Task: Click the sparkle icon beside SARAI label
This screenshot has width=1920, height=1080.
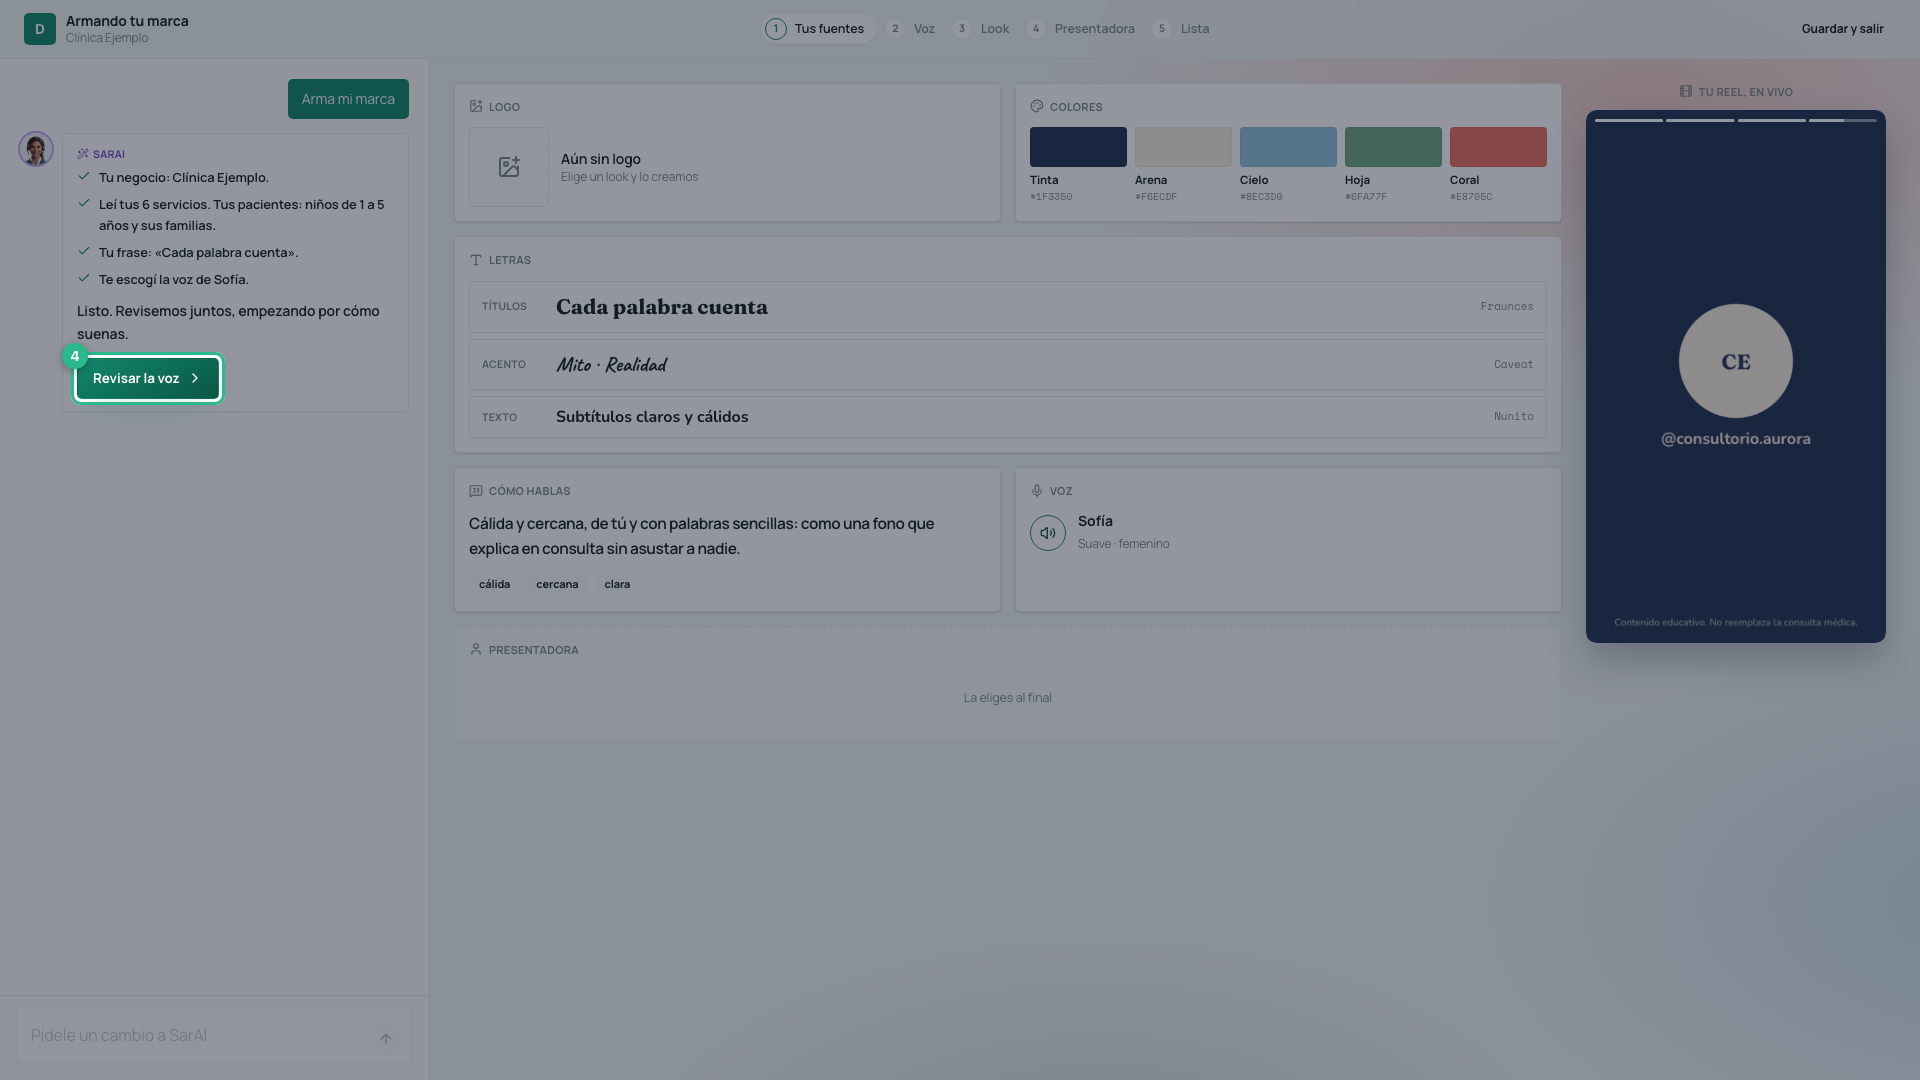Action: point(83,154)
